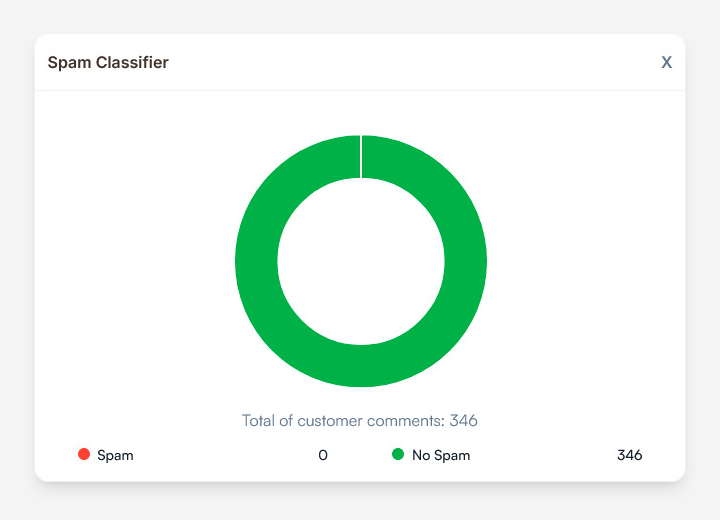Click the right arc of the green ring
Viewport: 720px width, 520px height.
click(x=466, y=261)
